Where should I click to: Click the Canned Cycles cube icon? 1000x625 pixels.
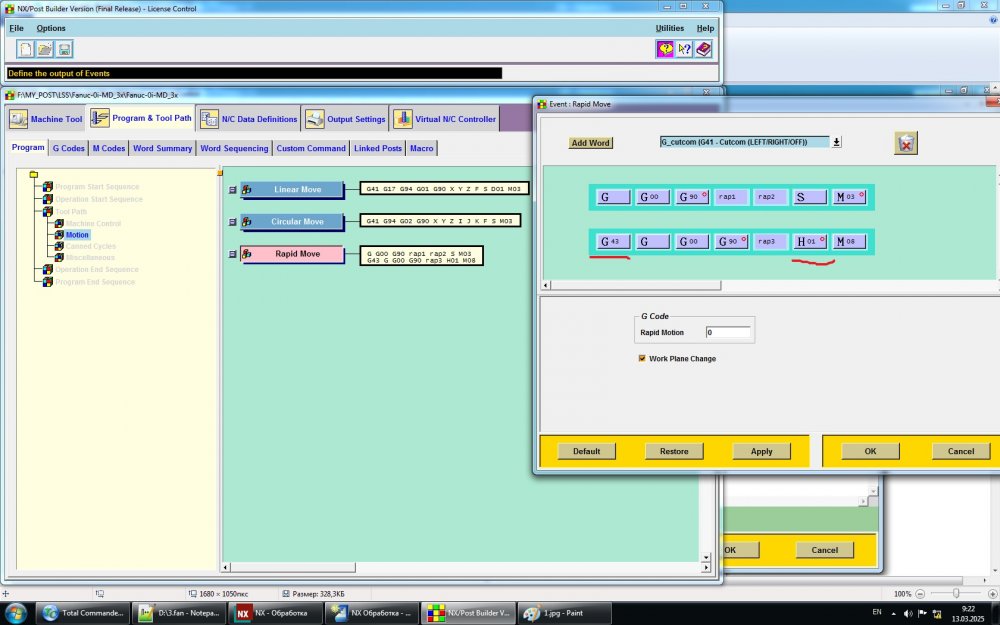[x=59, y=246]
